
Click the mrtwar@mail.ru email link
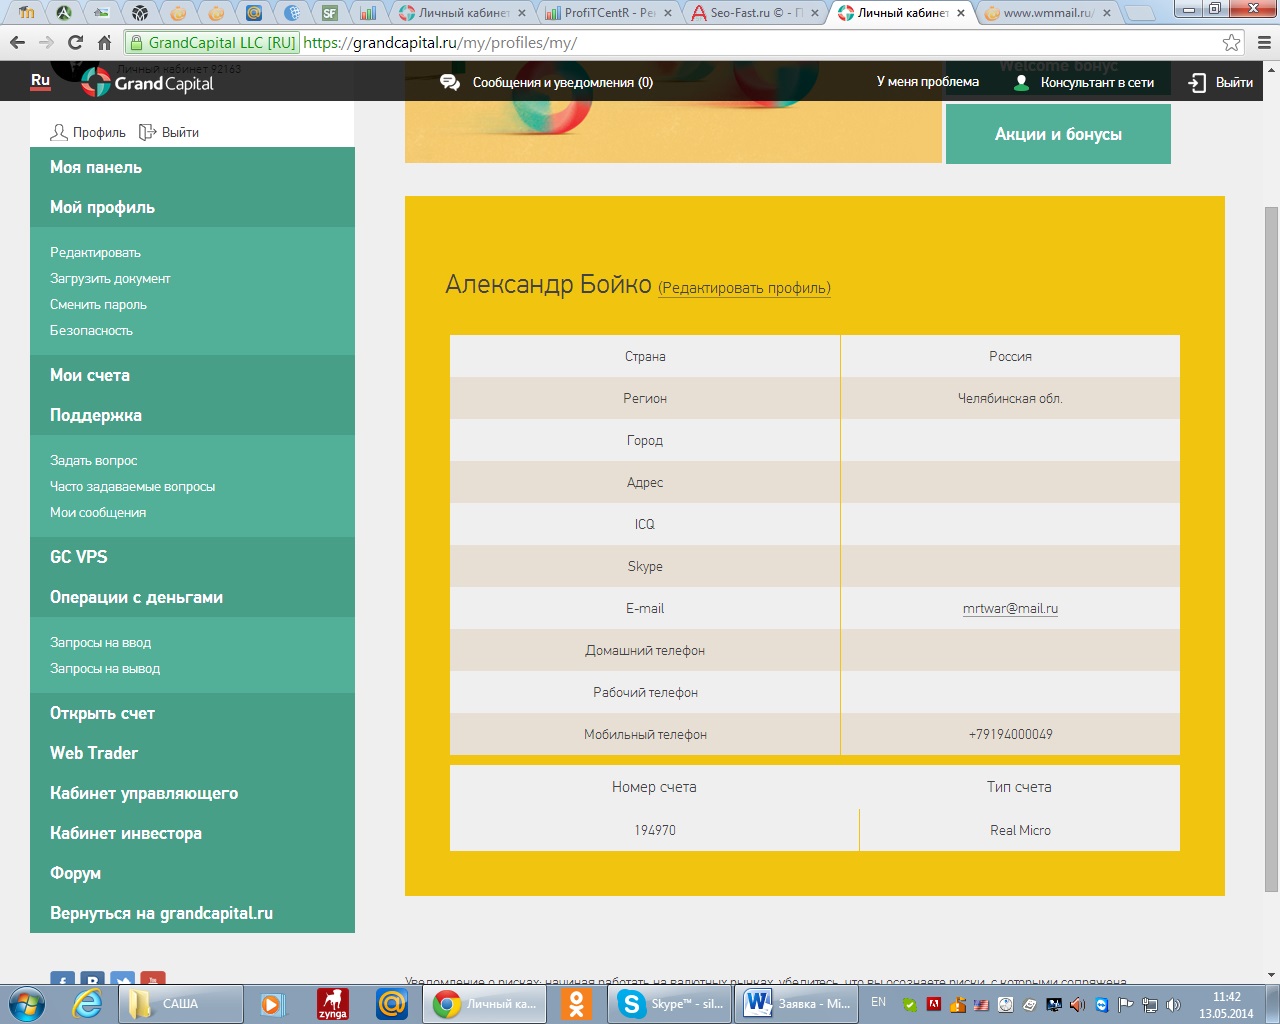pos(1010,608)
